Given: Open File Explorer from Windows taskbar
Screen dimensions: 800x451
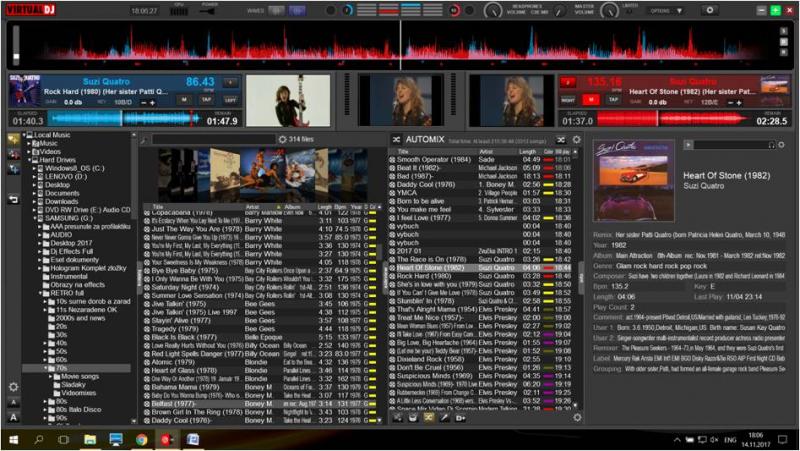Looking at the screenshot, I should click(x=90, y=439).
